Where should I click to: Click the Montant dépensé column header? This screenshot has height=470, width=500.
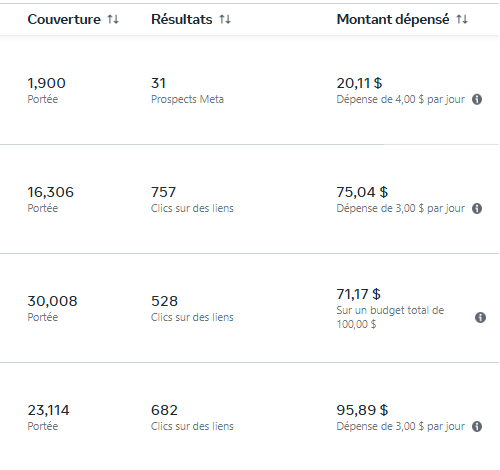[x=393, y=19]
